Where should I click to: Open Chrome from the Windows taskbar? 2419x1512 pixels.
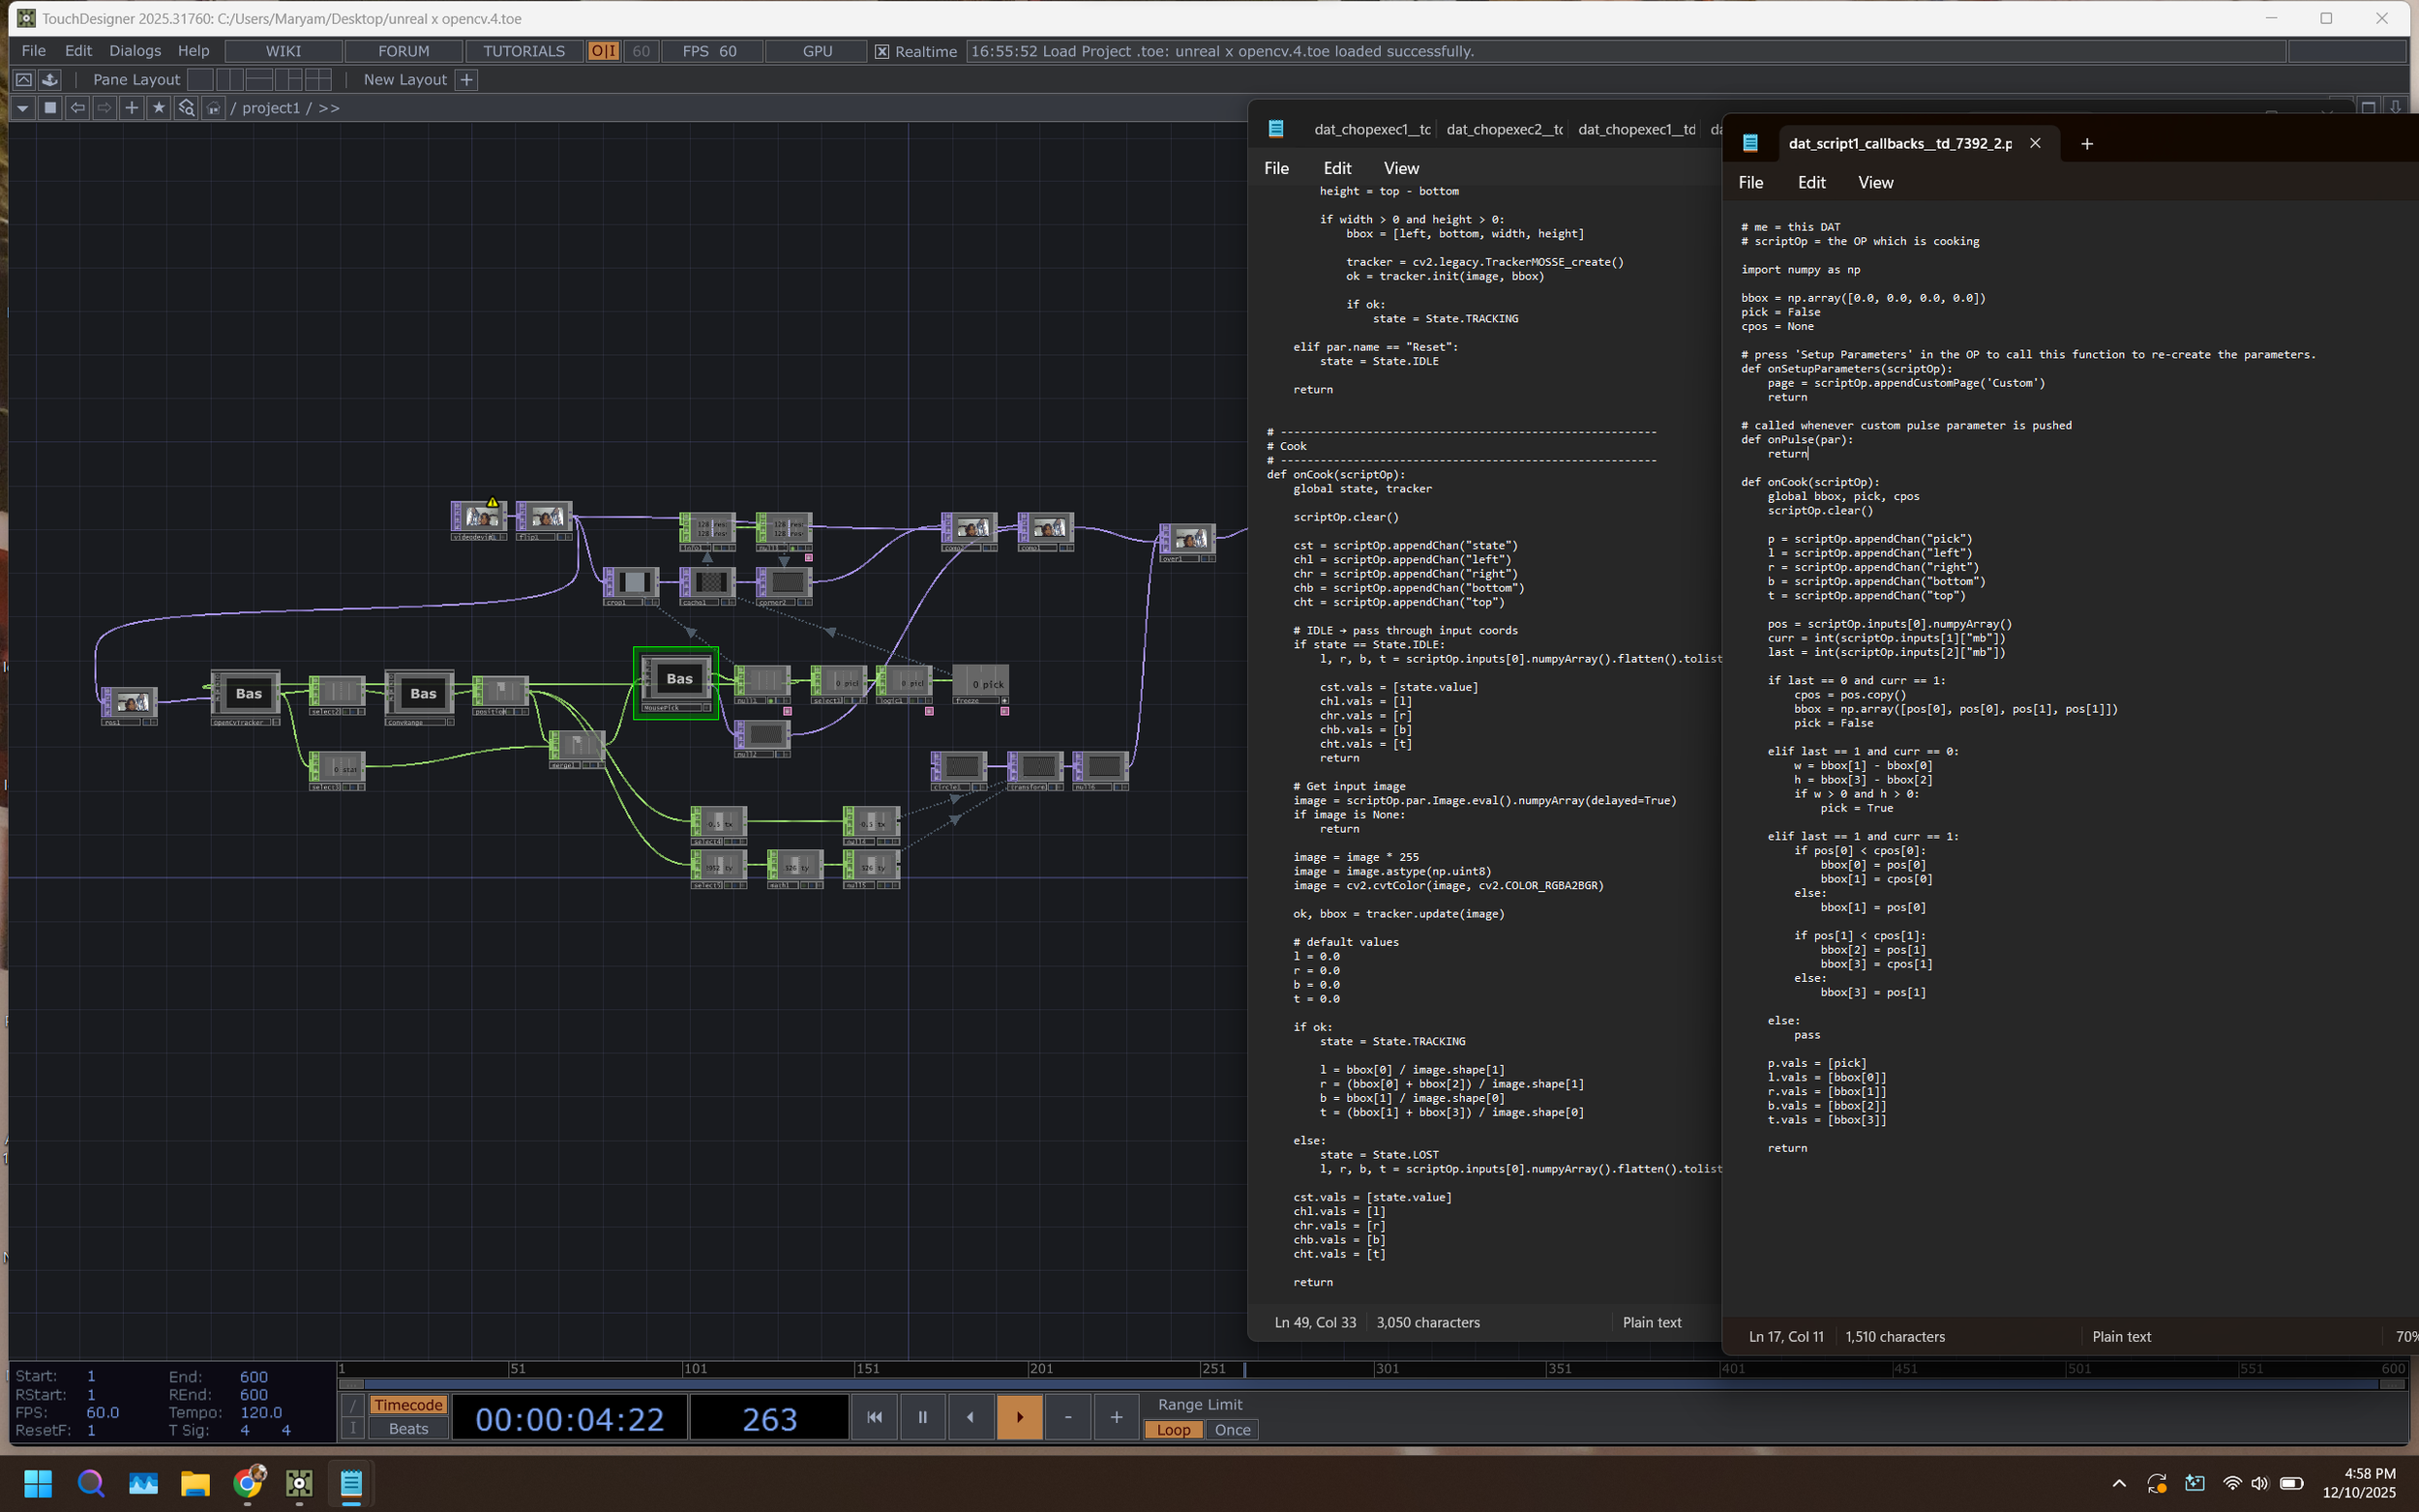[x=247, y=1483]
